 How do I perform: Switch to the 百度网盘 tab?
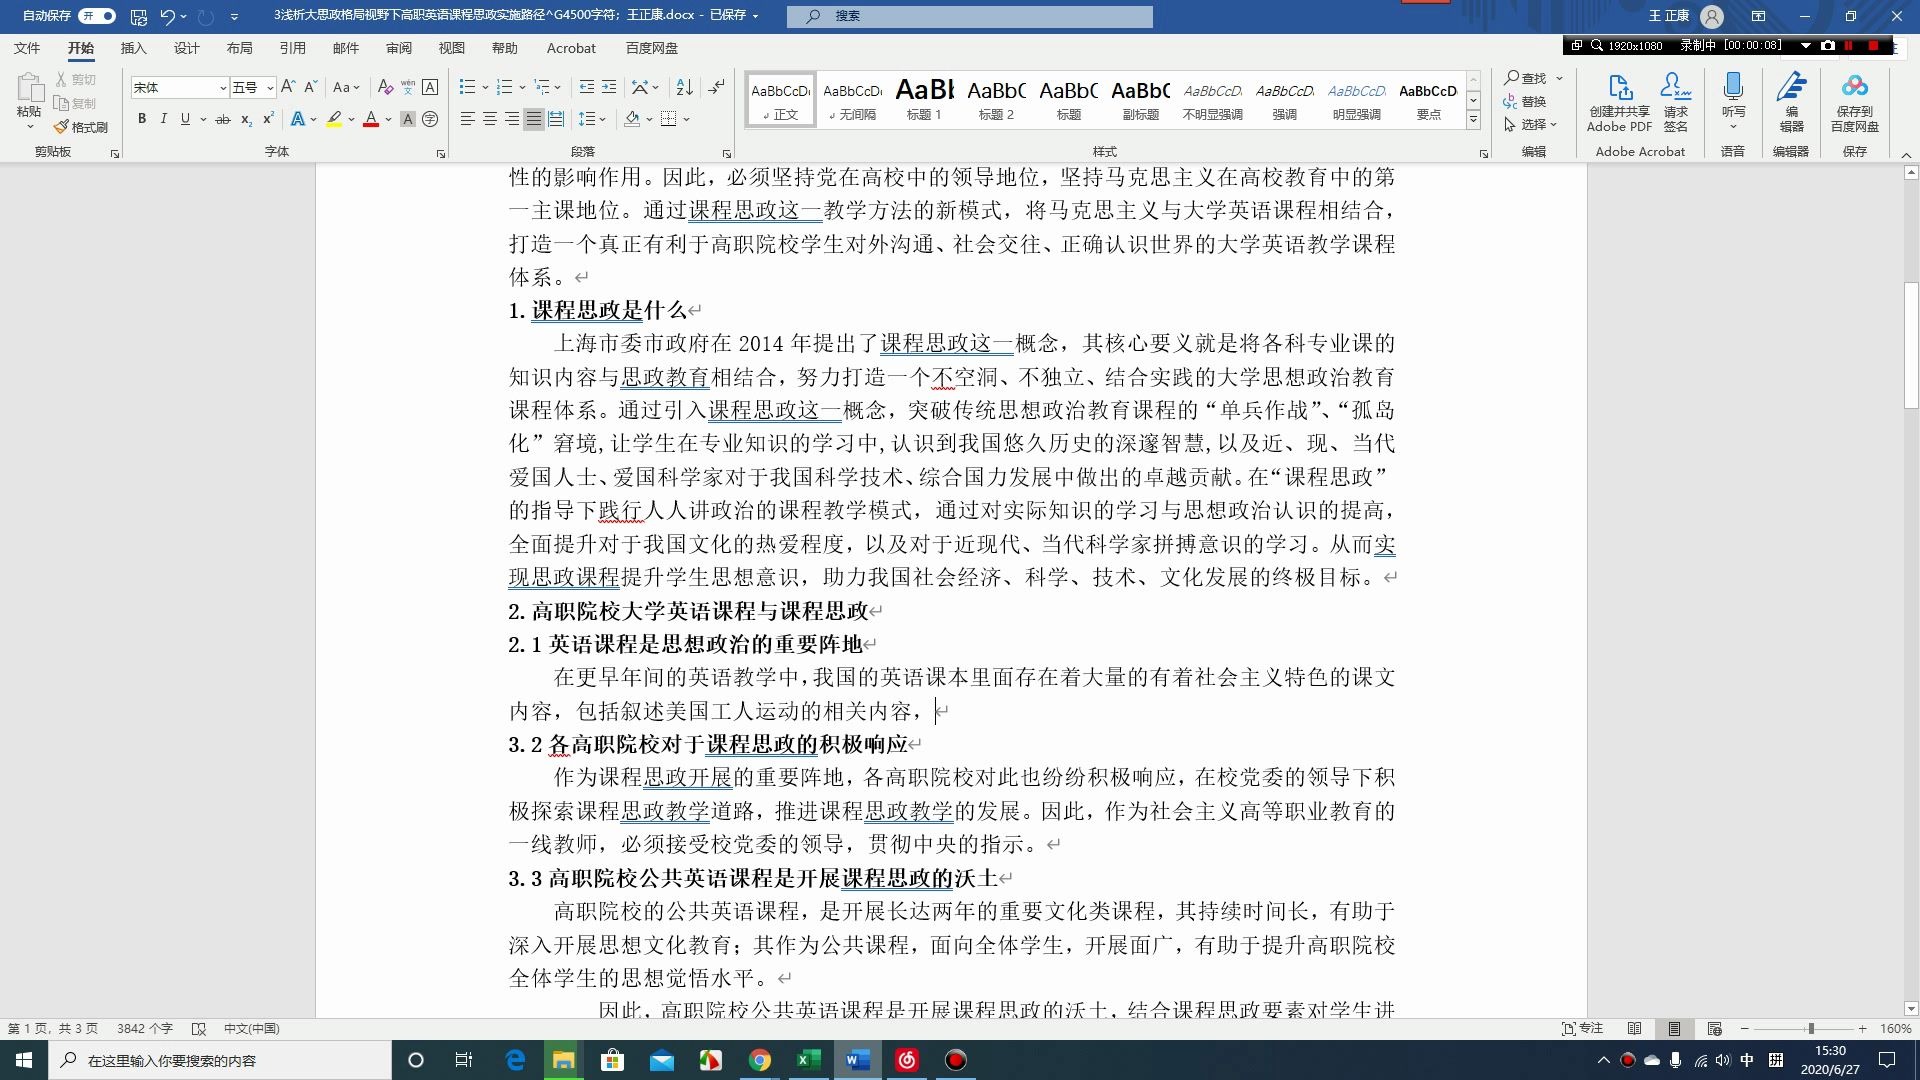point(652,48)
